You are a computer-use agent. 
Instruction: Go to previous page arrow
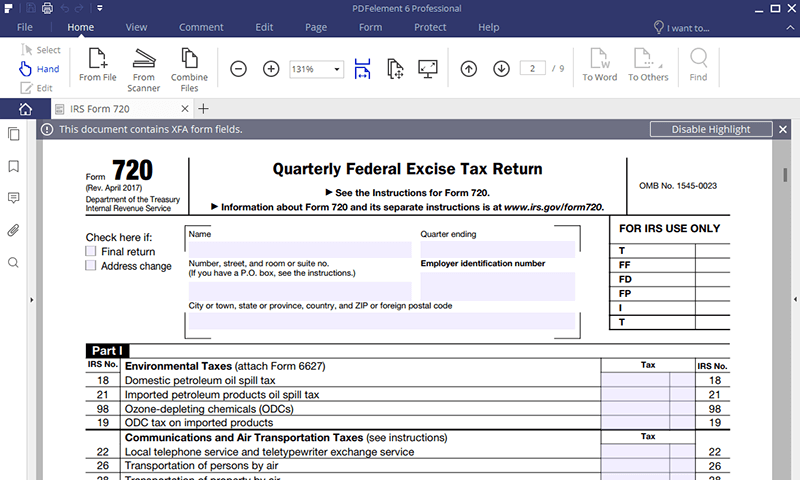coord(468,68)
